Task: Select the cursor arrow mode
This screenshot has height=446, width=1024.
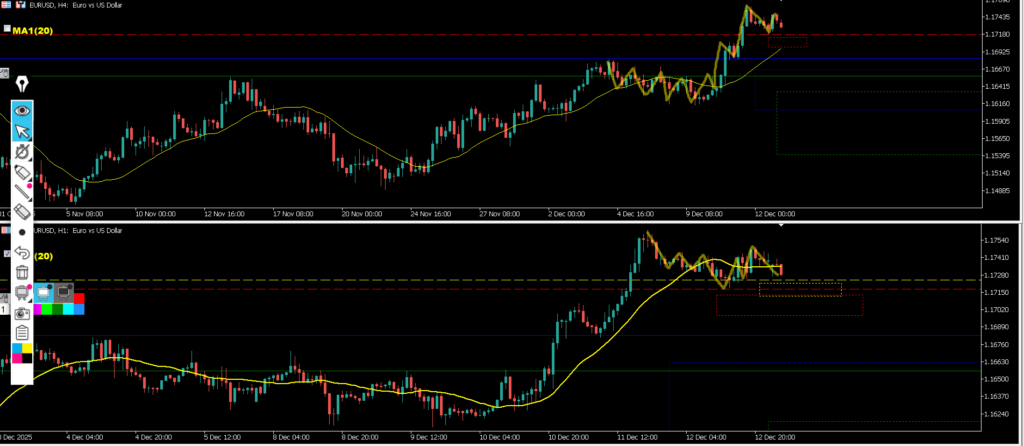Action: coord(22,131)
